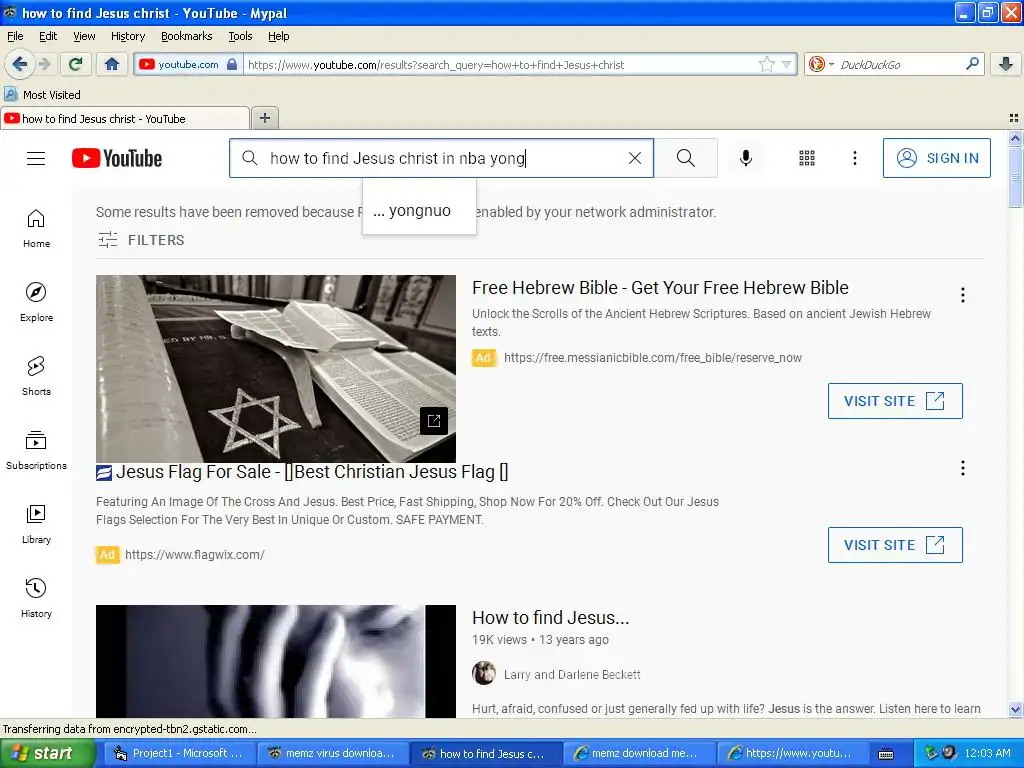This screenshot has width=1024, height=768.
Task: Open messianicbible.com ad URL link
Action: (652, 358)
